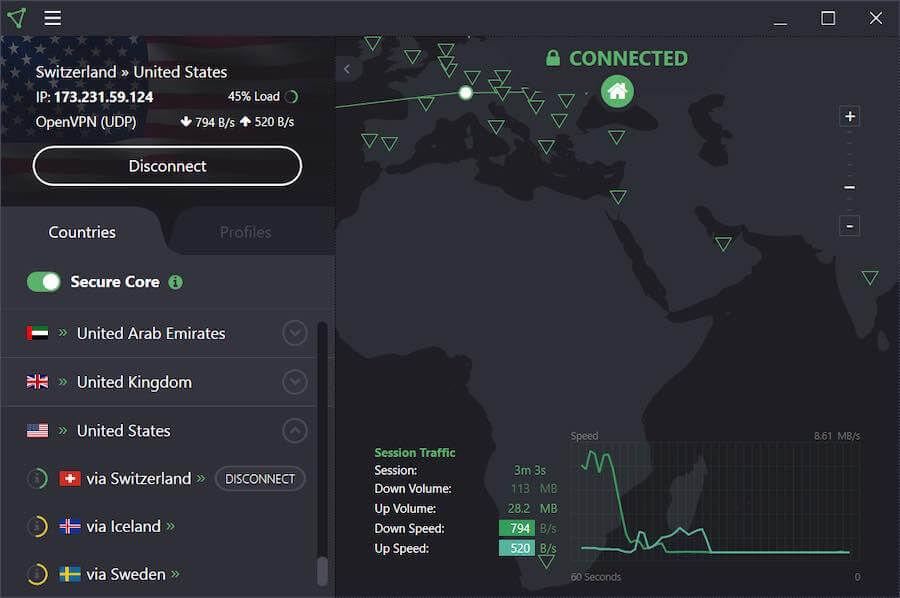The width and height of the screenshot is (900, 598).
Task: Click the Switzerland flag icon
Action: pyautogui.click(x=70, y=479)
